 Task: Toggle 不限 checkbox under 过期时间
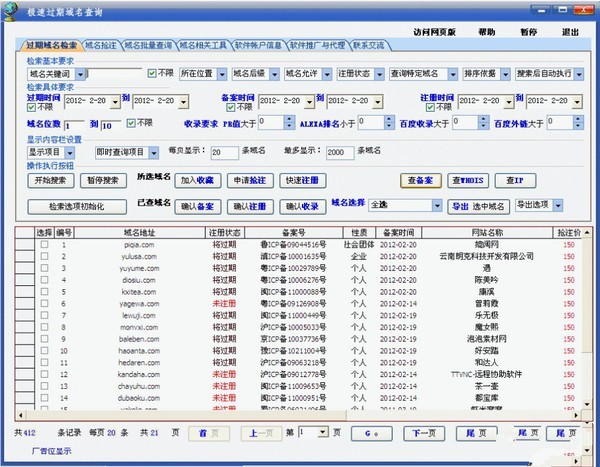31,108
